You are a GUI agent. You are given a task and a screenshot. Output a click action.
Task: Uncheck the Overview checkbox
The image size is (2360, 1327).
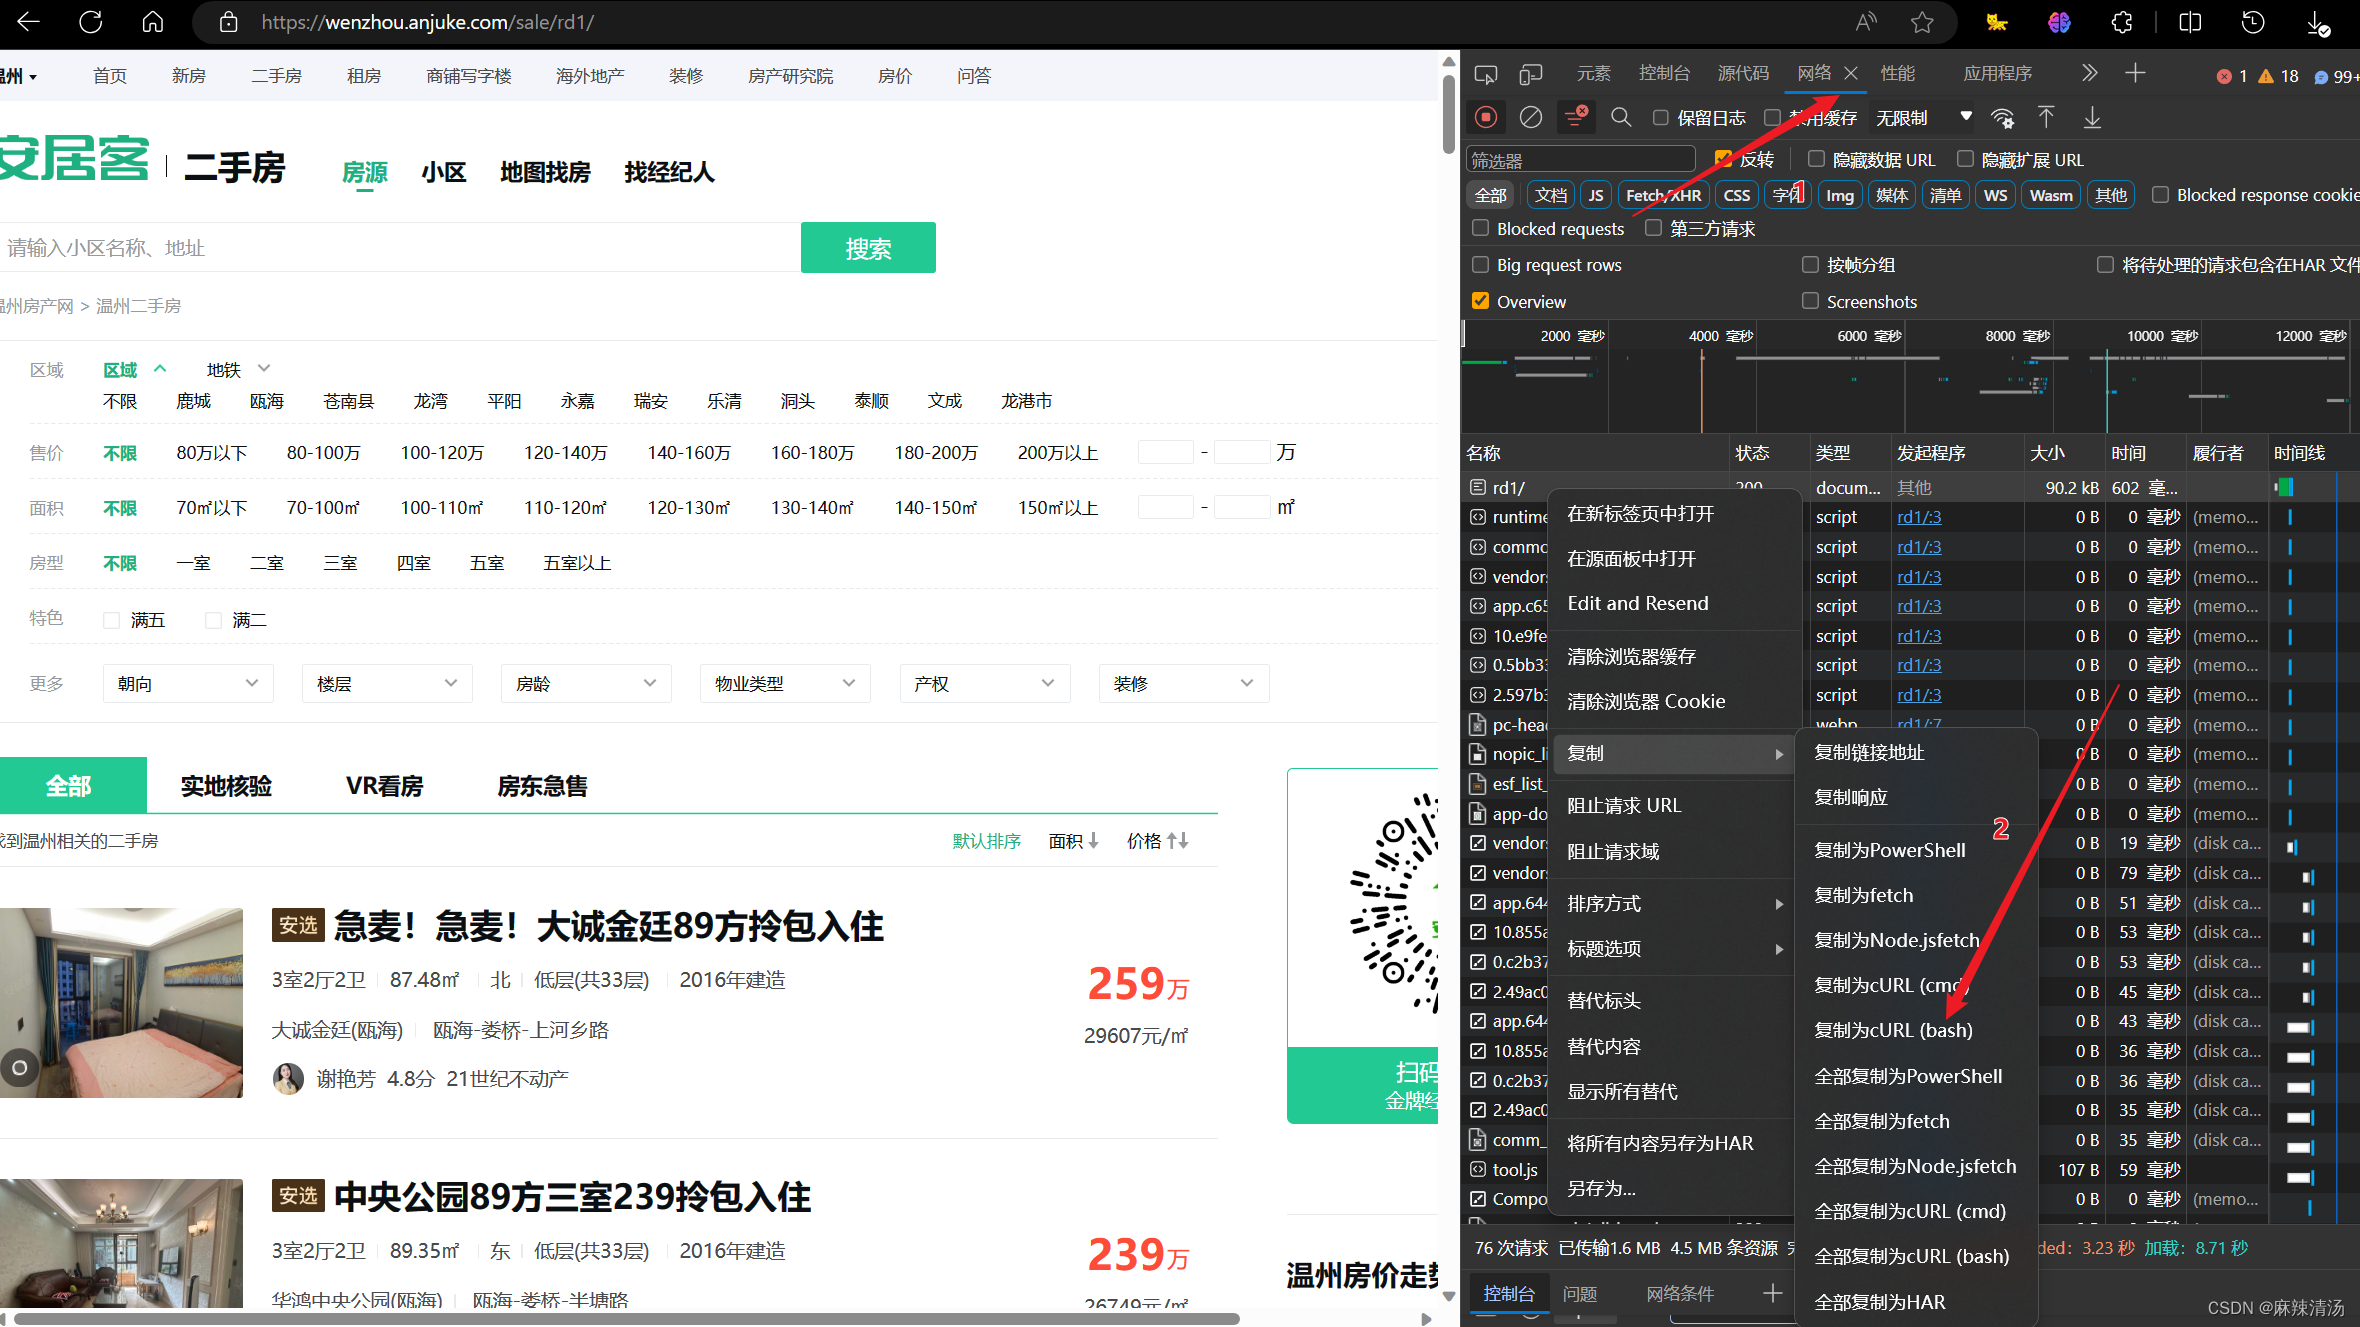[x=1481, y=301]
